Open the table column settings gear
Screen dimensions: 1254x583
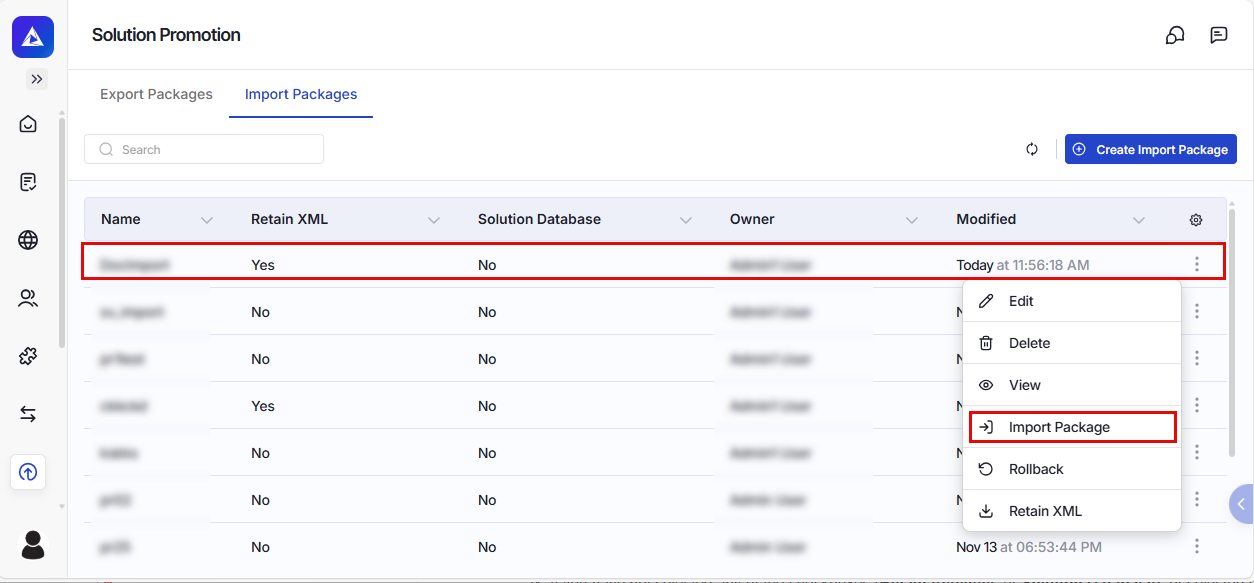click(1196, 220)
